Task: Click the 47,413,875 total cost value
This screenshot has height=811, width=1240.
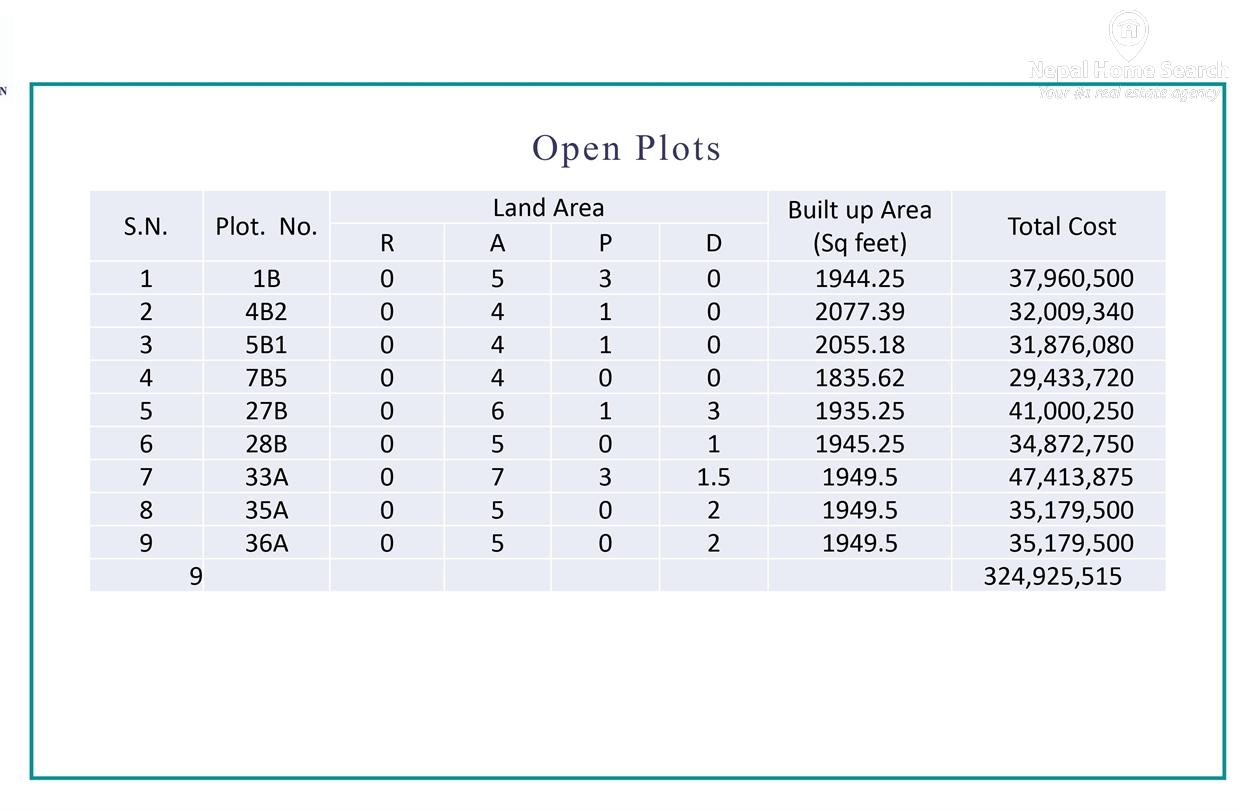Action: tap(1070, 477)
